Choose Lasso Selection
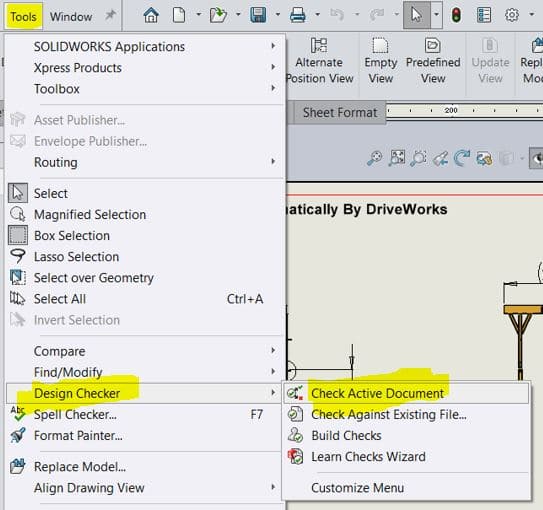543x510 pixels. [x=145, y=257]
